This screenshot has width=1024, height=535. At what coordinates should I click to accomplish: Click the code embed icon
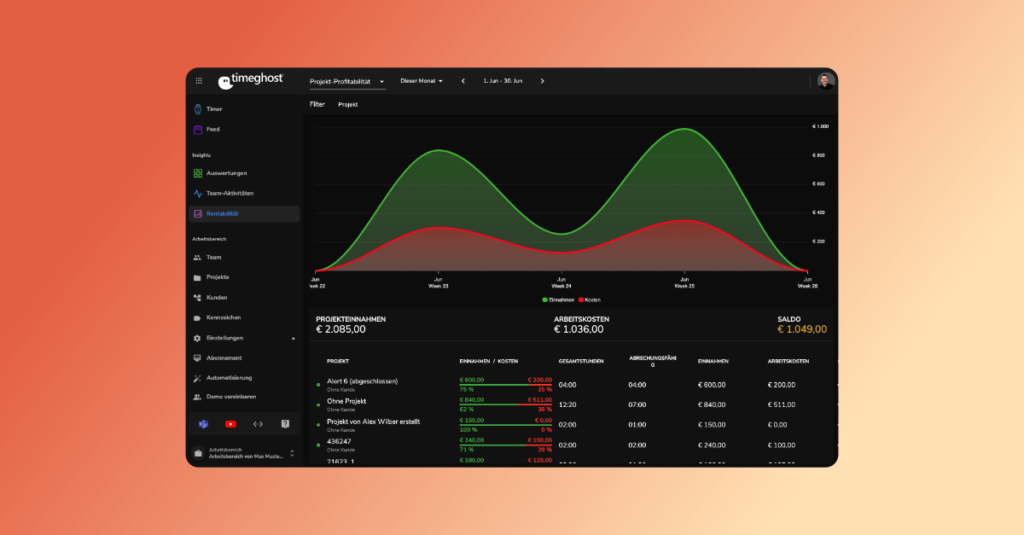258,424
